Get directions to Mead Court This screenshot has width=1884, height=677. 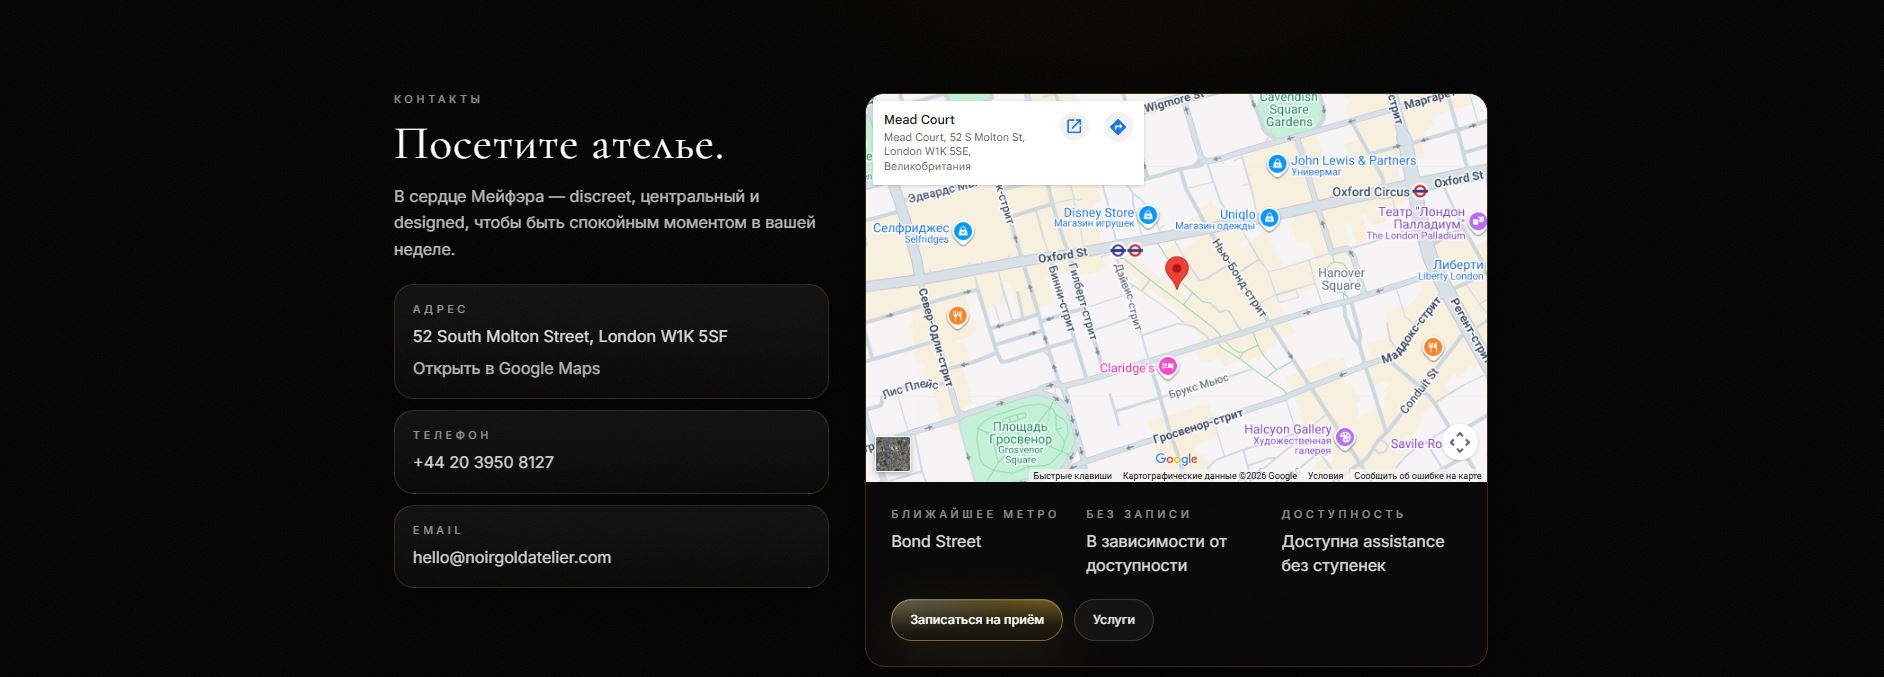[1118, 127]
